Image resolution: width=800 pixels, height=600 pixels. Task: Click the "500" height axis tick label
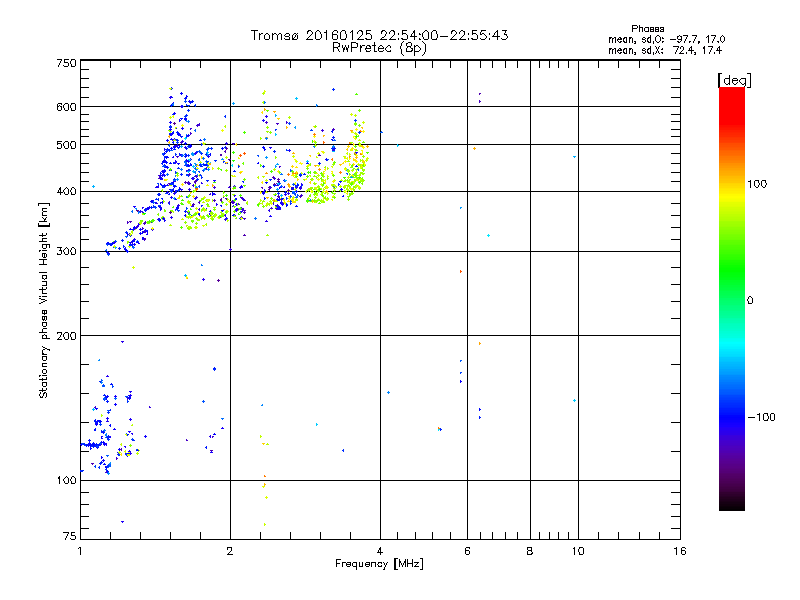tap(66, 145)
